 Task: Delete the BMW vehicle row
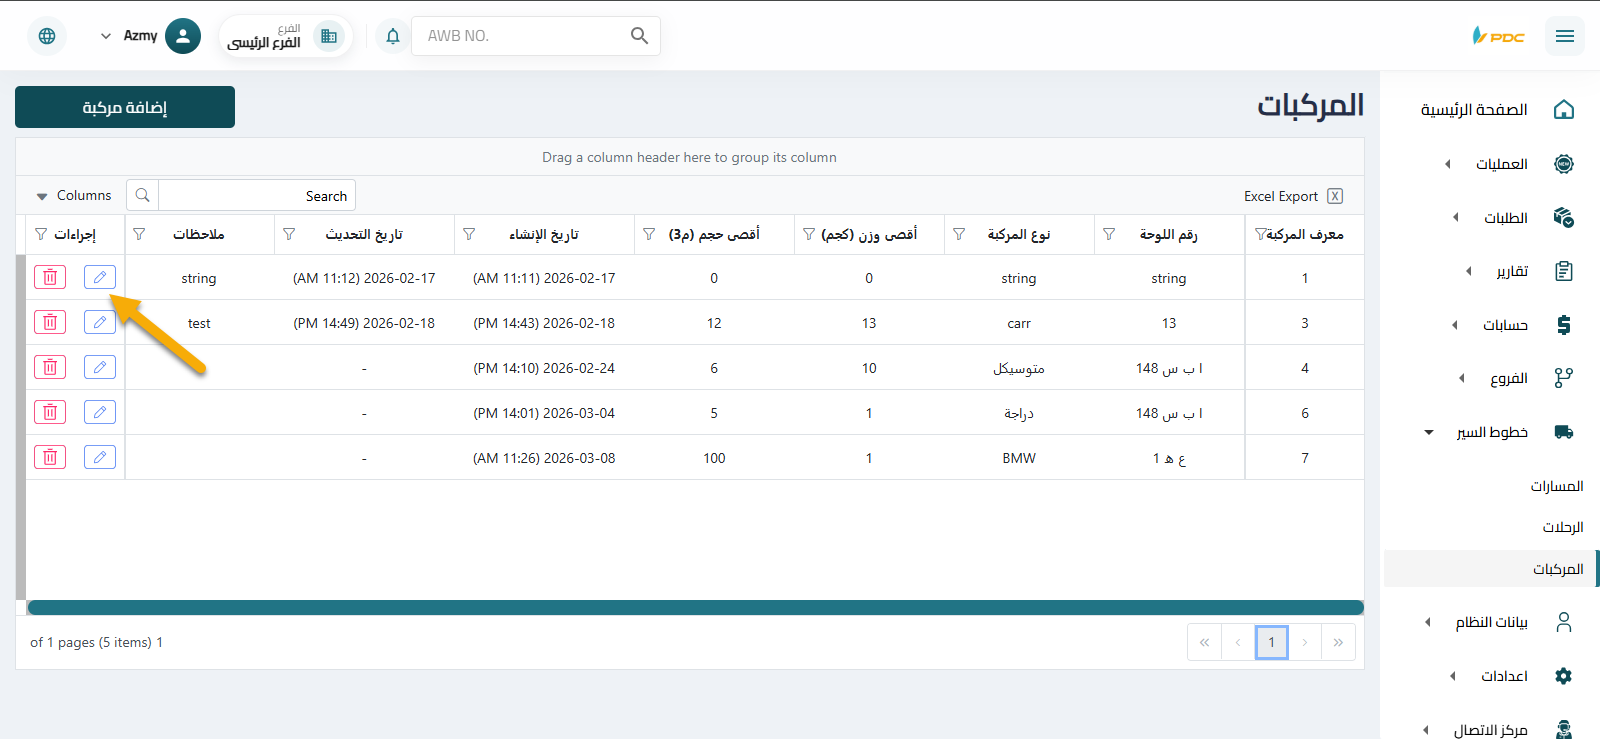coord(50,457)
